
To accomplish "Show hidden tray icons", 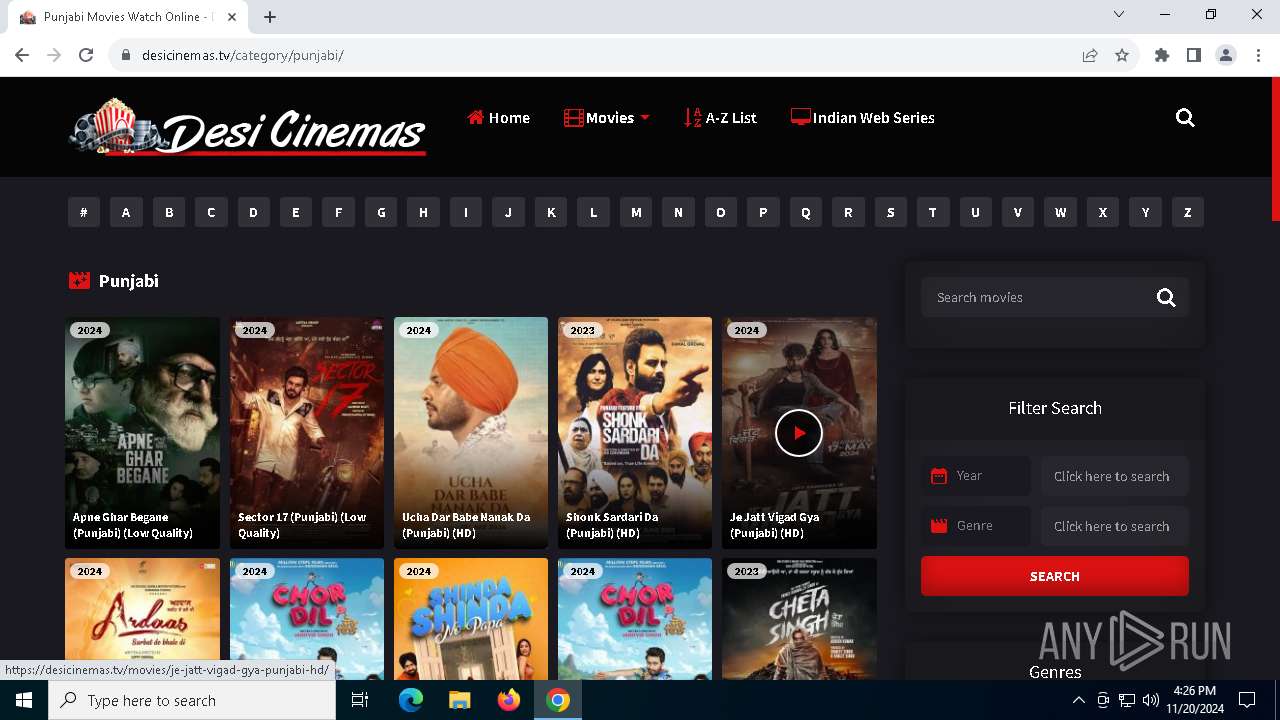I will pos(1078,700).
